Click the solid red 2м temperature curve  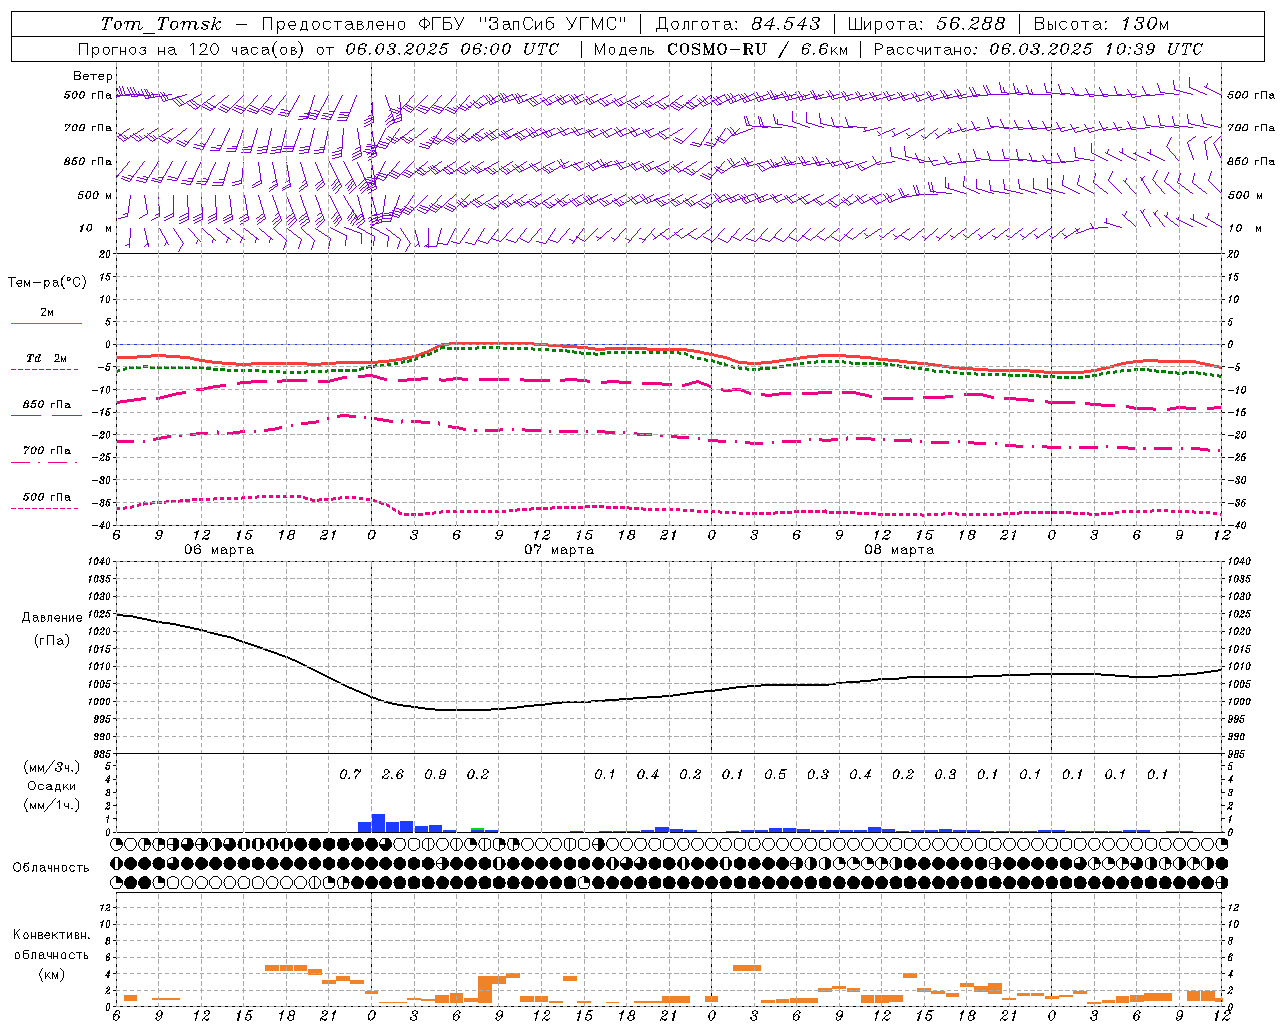pos(669,349)
